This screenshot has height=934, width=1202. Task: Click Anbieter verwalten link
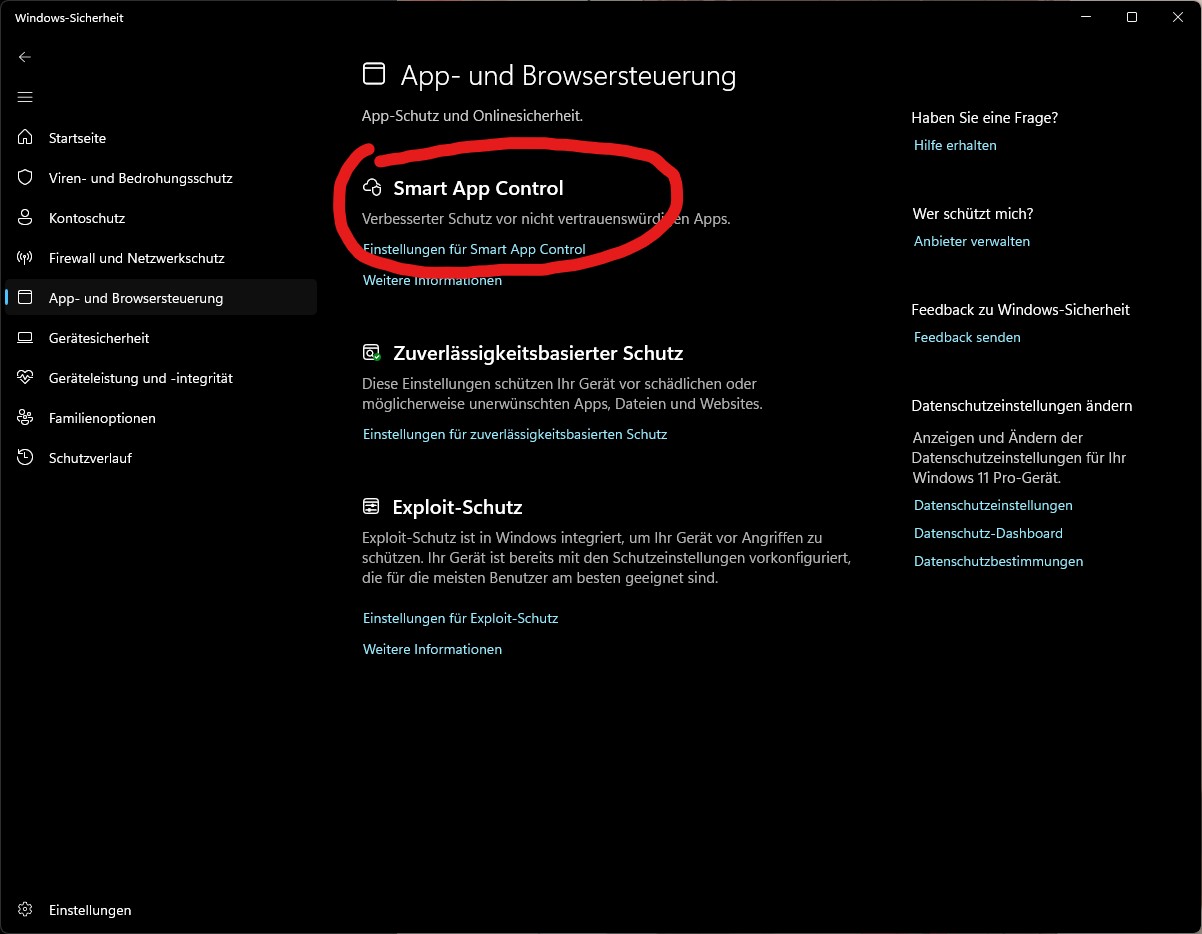click(972, 241)
